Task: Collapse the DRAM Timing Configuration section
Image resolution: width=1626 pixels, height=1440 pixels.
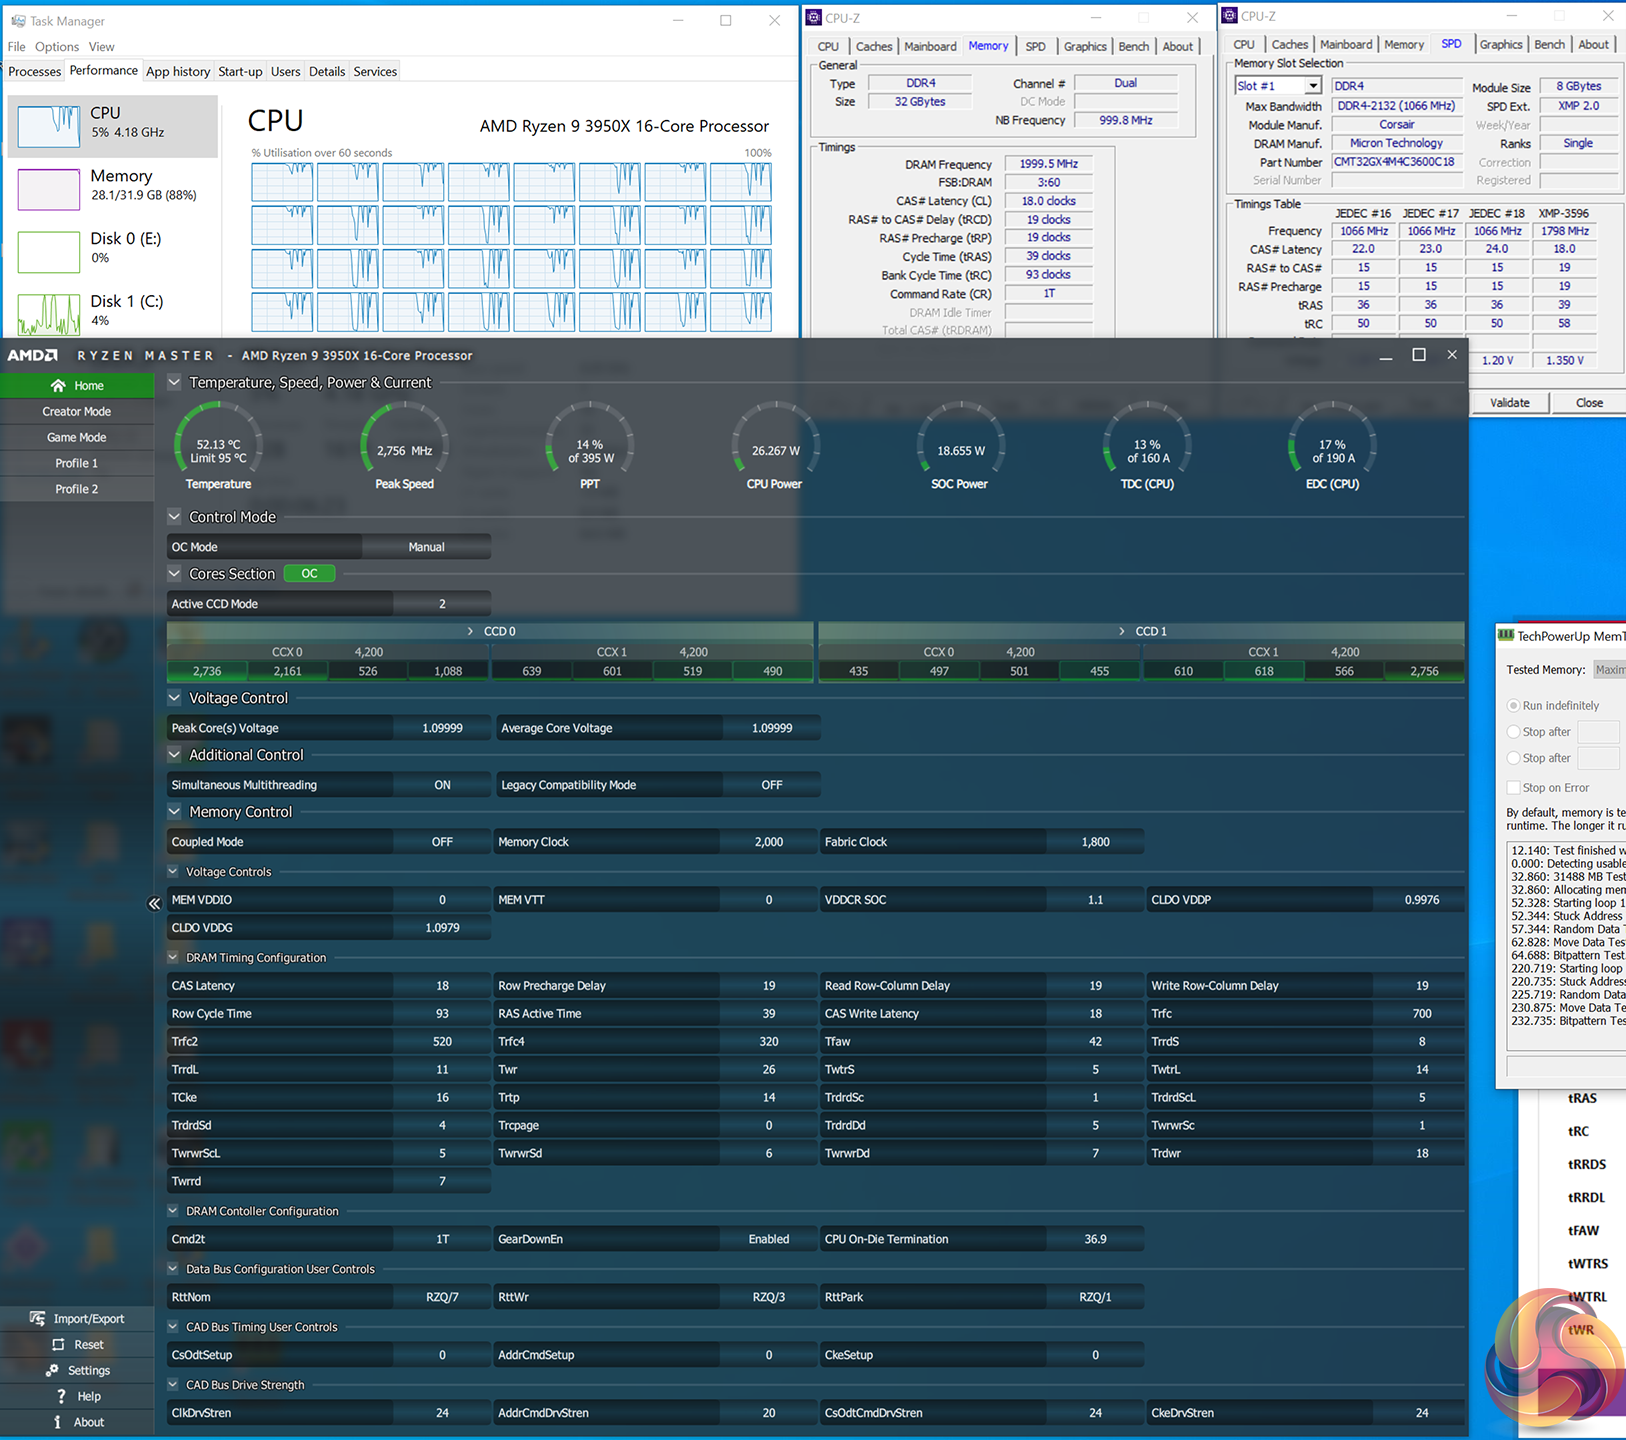Action: [x=173, y=957]
